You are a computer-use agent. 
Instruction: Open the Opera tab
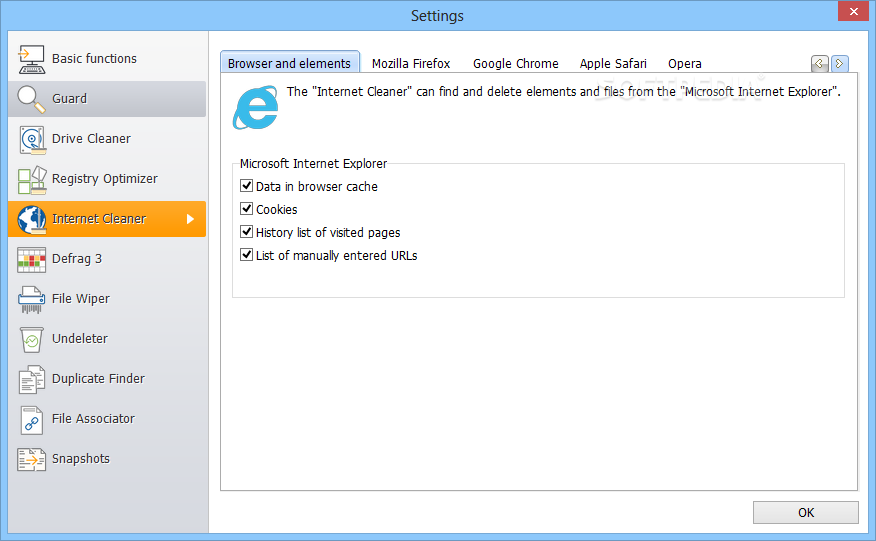coord(684,64)
